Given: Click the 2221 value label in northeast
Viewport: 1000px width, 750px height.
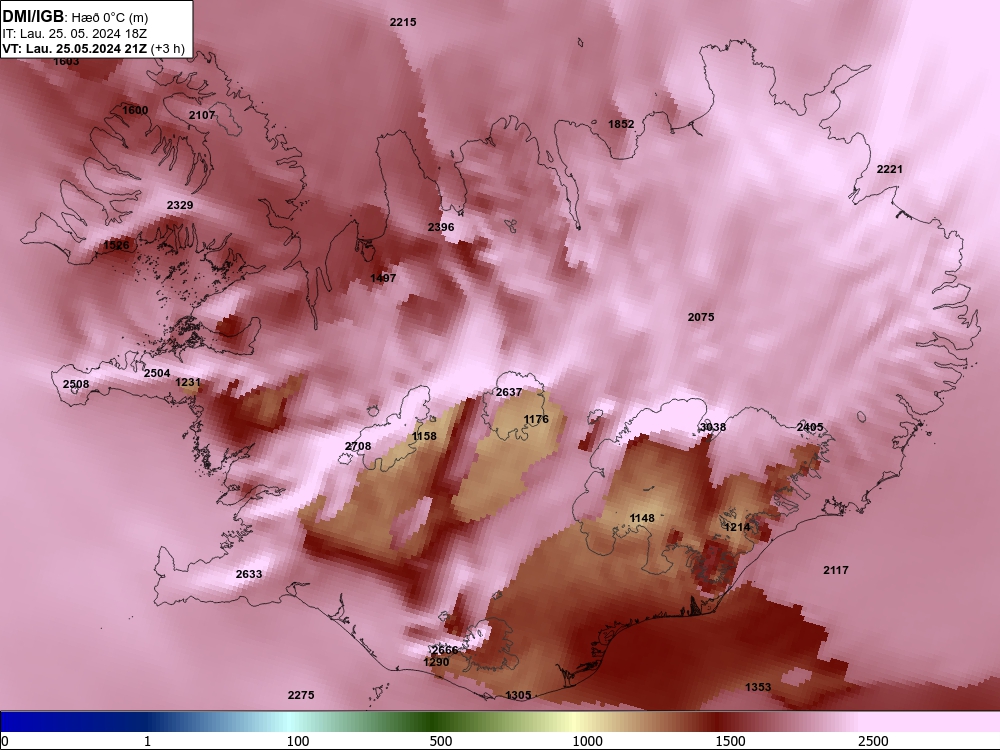Looking at the screenshot, I should (890, 169).
